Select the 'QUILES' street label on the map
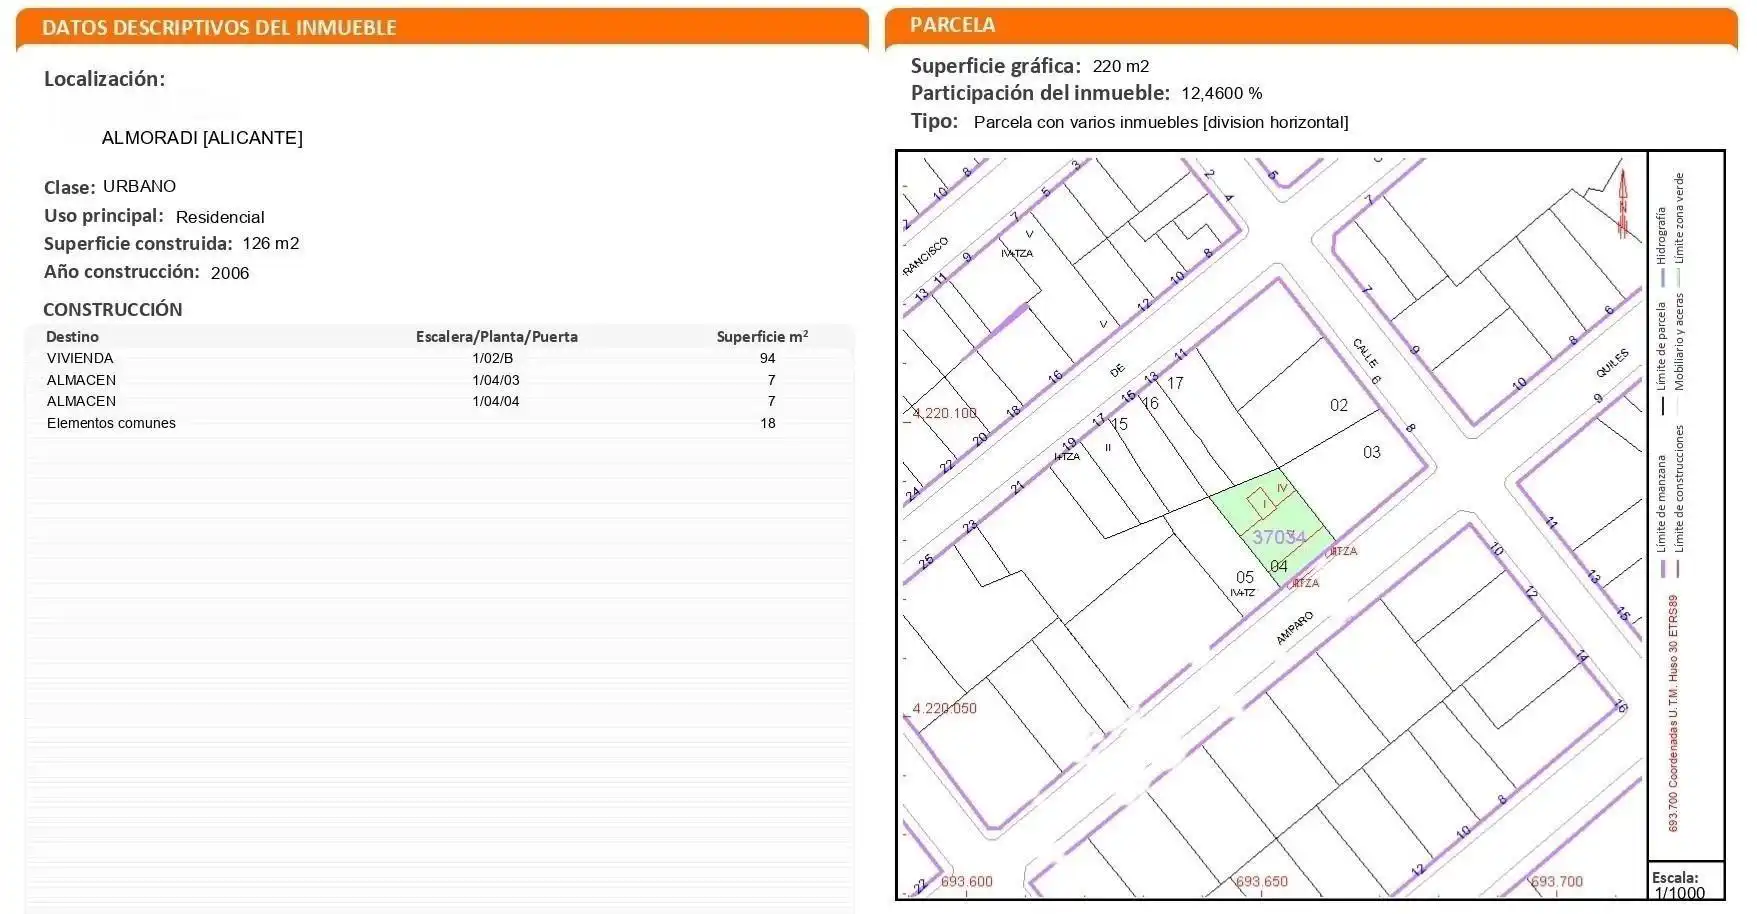 [x=1612, y=363]
